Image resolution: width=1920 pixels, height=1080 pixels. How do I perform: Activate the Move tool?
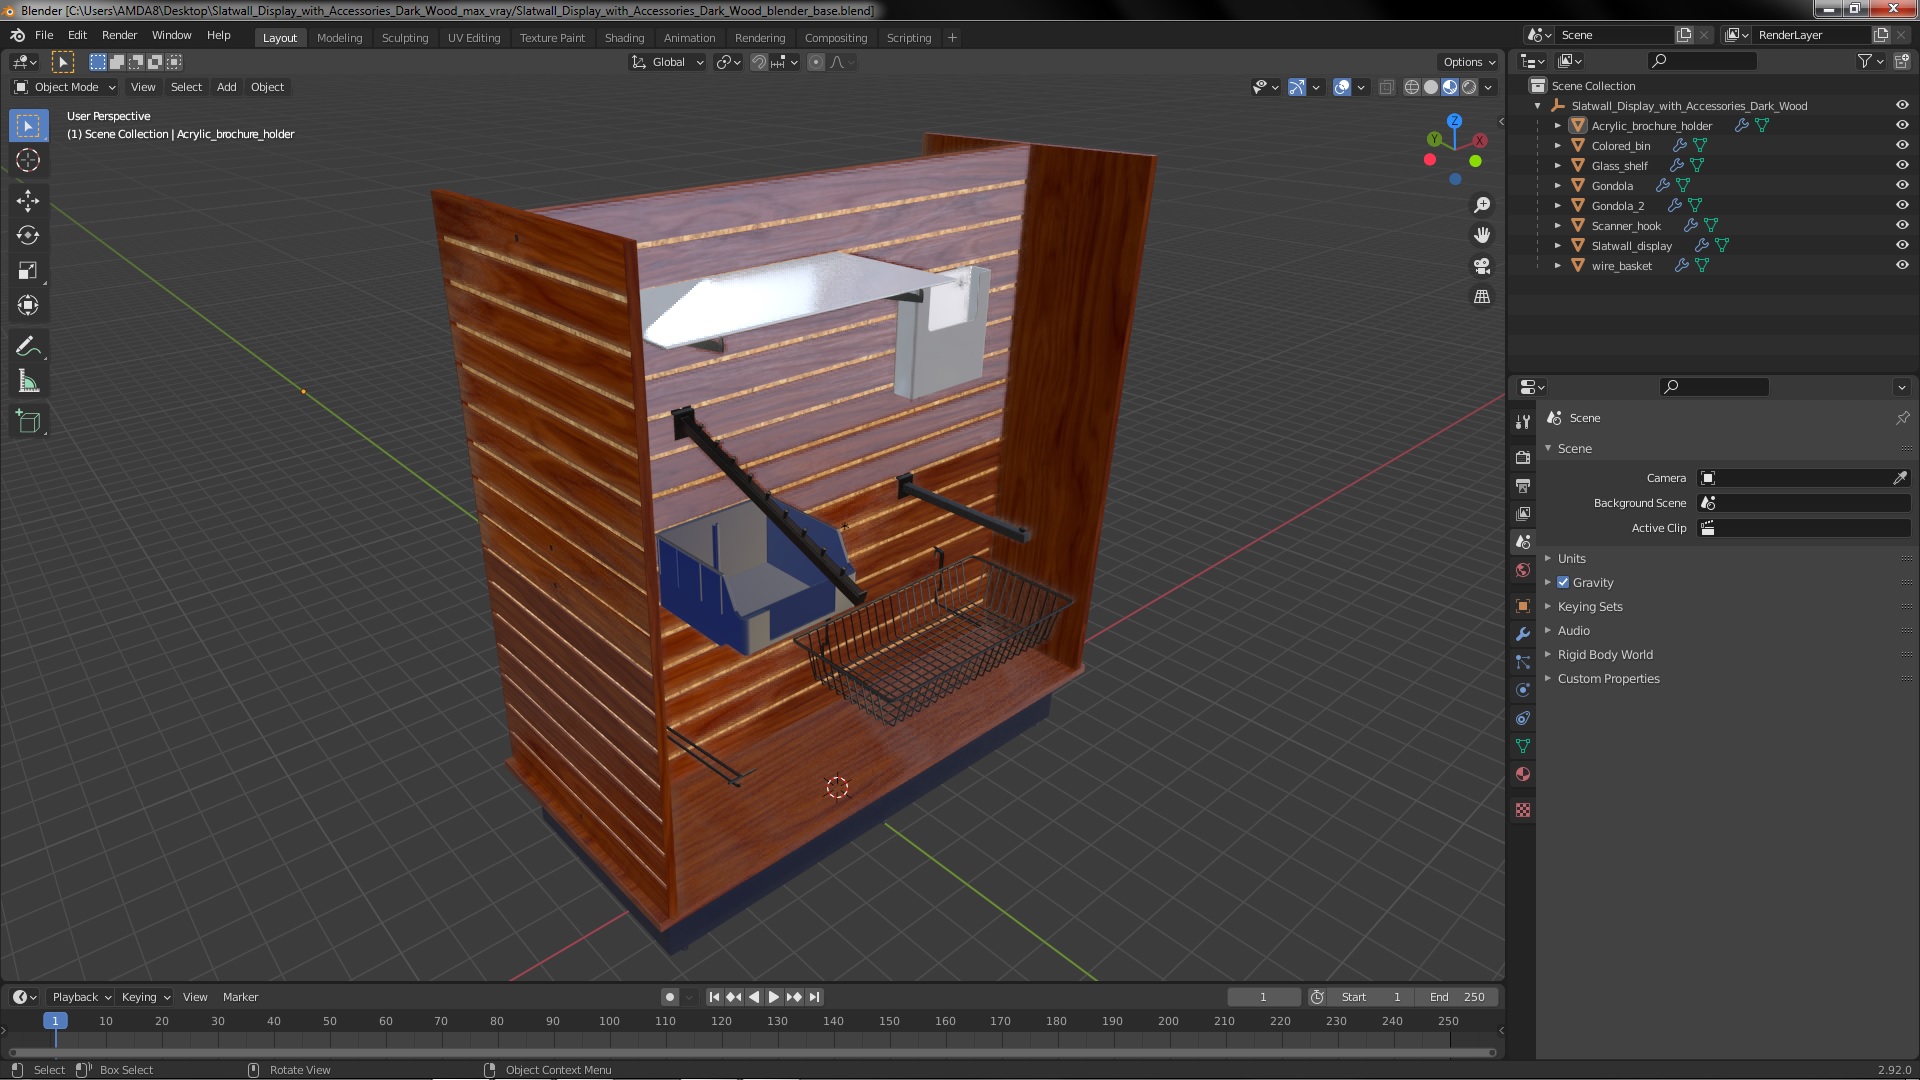click(x=28, y=201)
